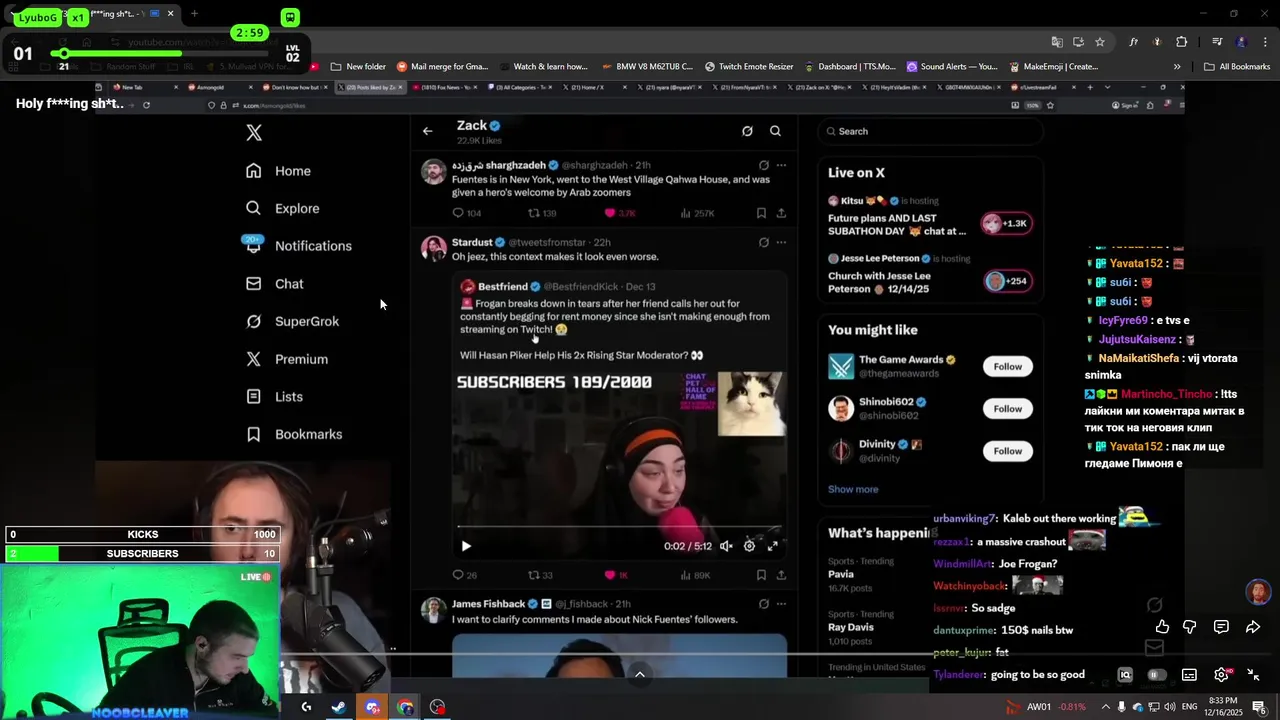Click back arrow beside Zack's name
1280x720 pixels.
[x=427, y=131]
